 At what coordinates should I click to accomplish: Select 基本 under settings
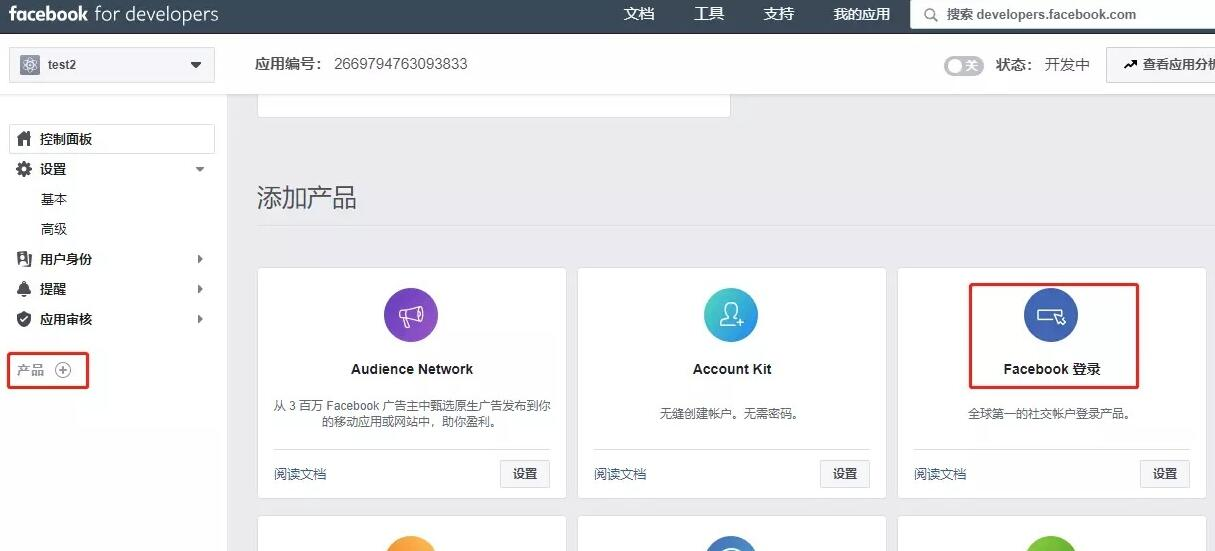pyautogui.click(x=54, y=199)
